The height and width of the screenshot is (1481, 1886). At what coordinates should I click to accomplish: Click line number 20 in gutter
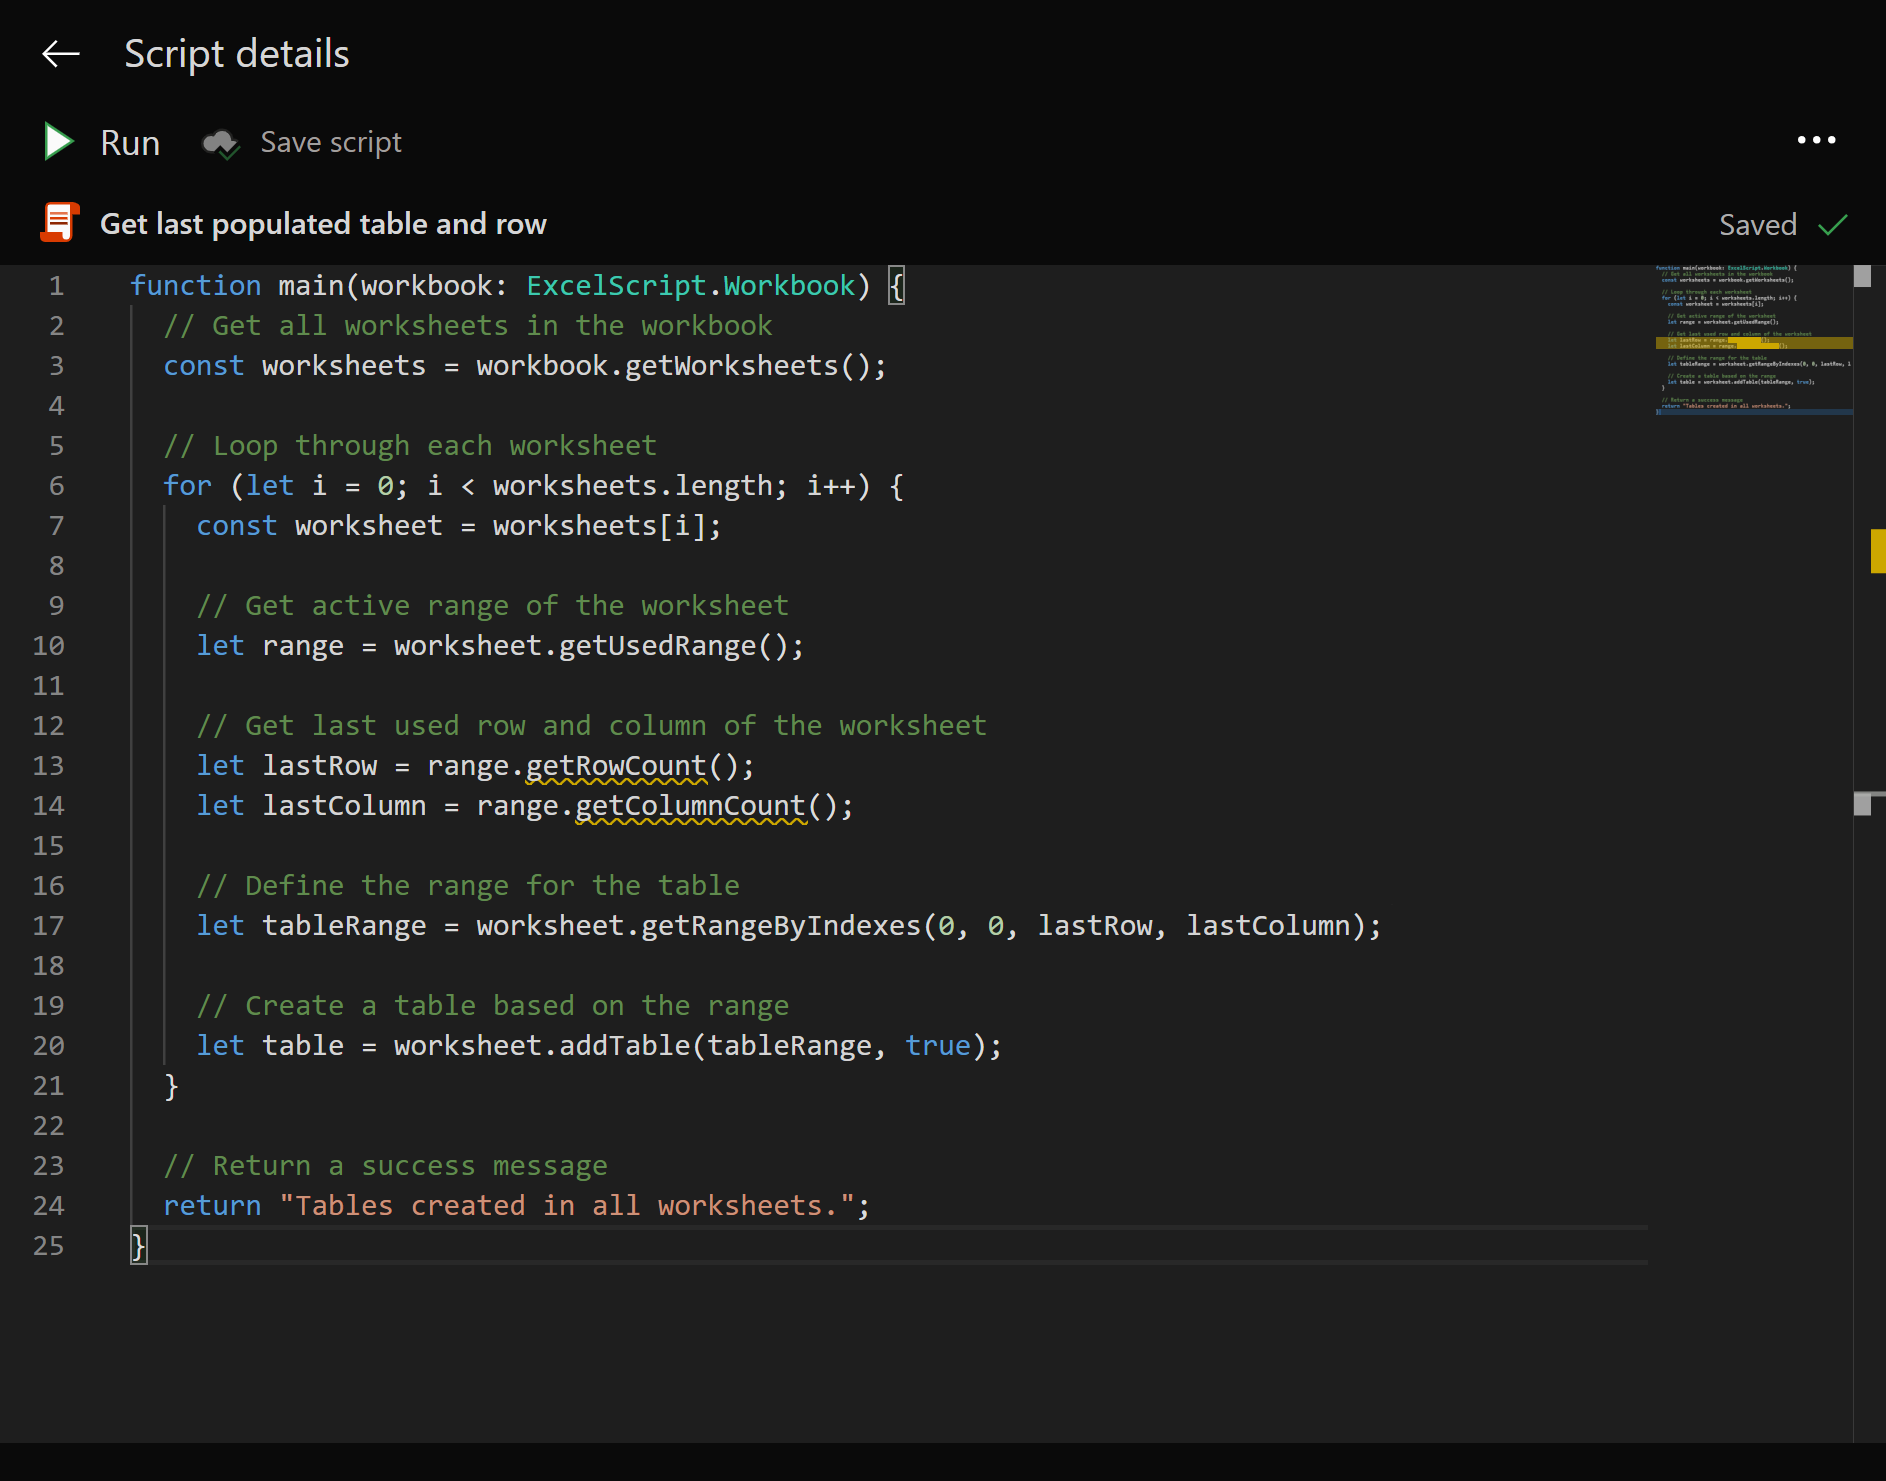[48, 1046]
